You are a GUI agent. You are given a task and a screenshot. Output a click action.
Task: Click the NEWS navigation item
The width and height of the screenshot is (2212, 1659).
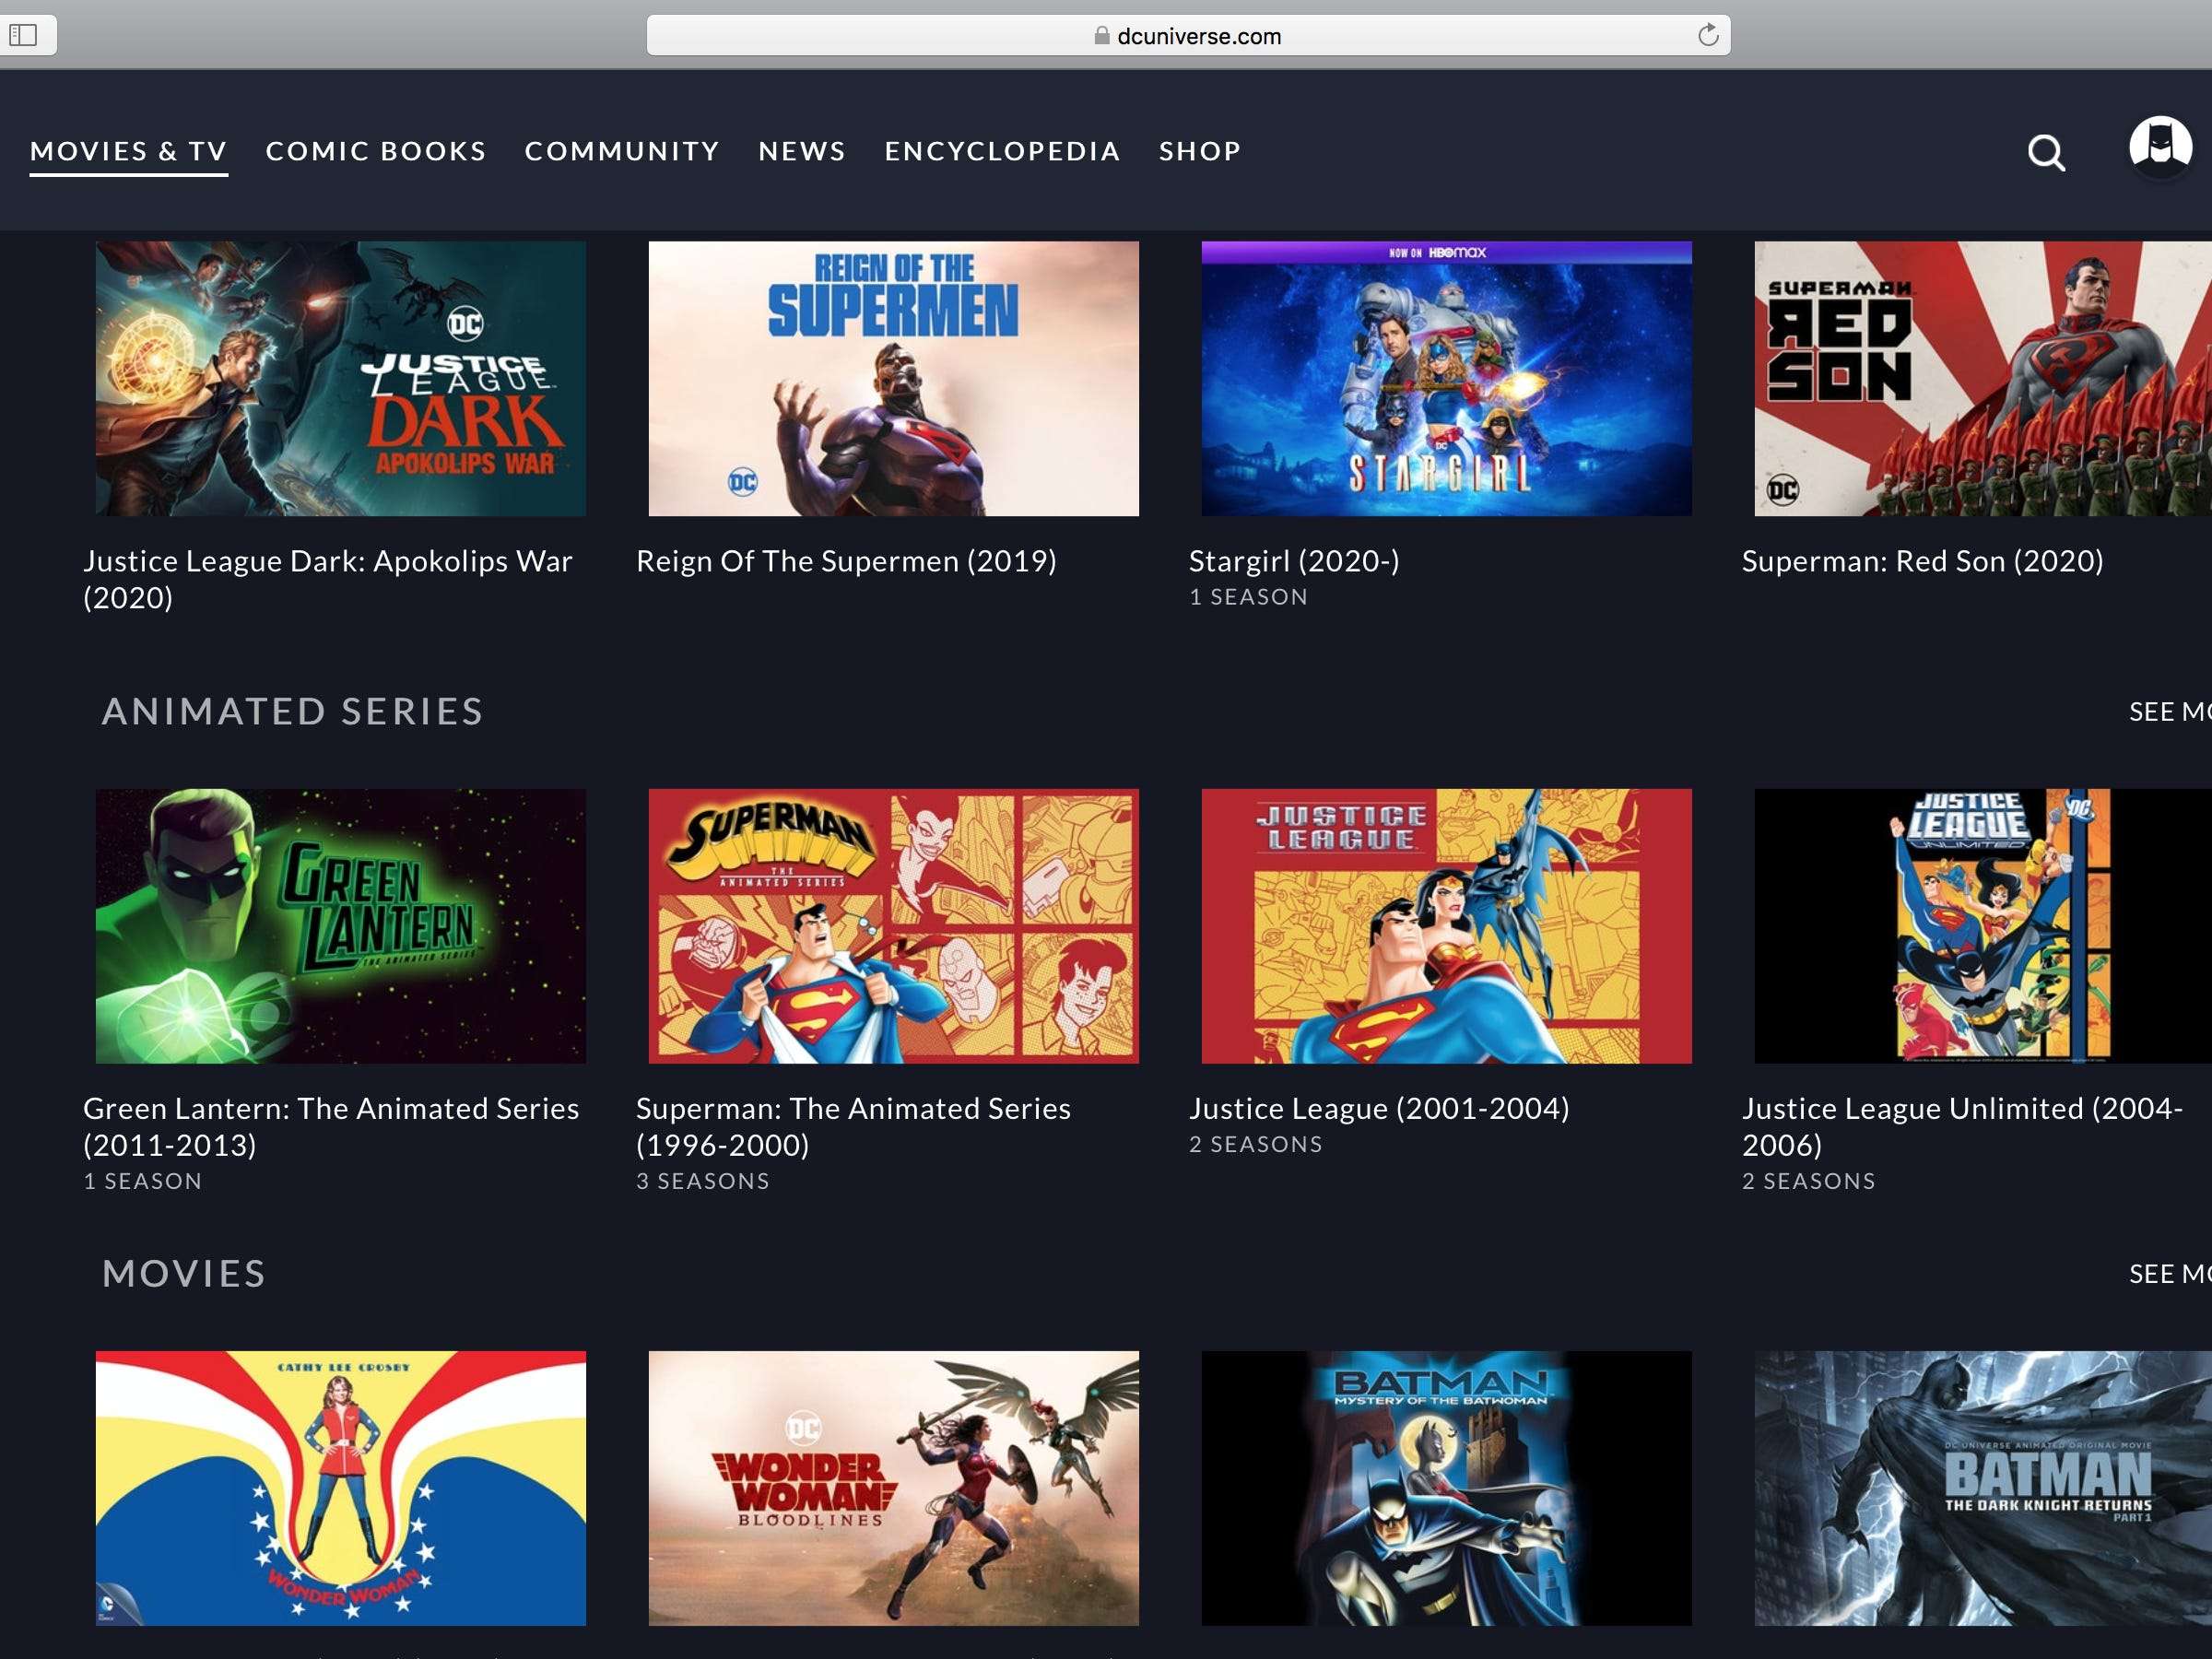799,150
